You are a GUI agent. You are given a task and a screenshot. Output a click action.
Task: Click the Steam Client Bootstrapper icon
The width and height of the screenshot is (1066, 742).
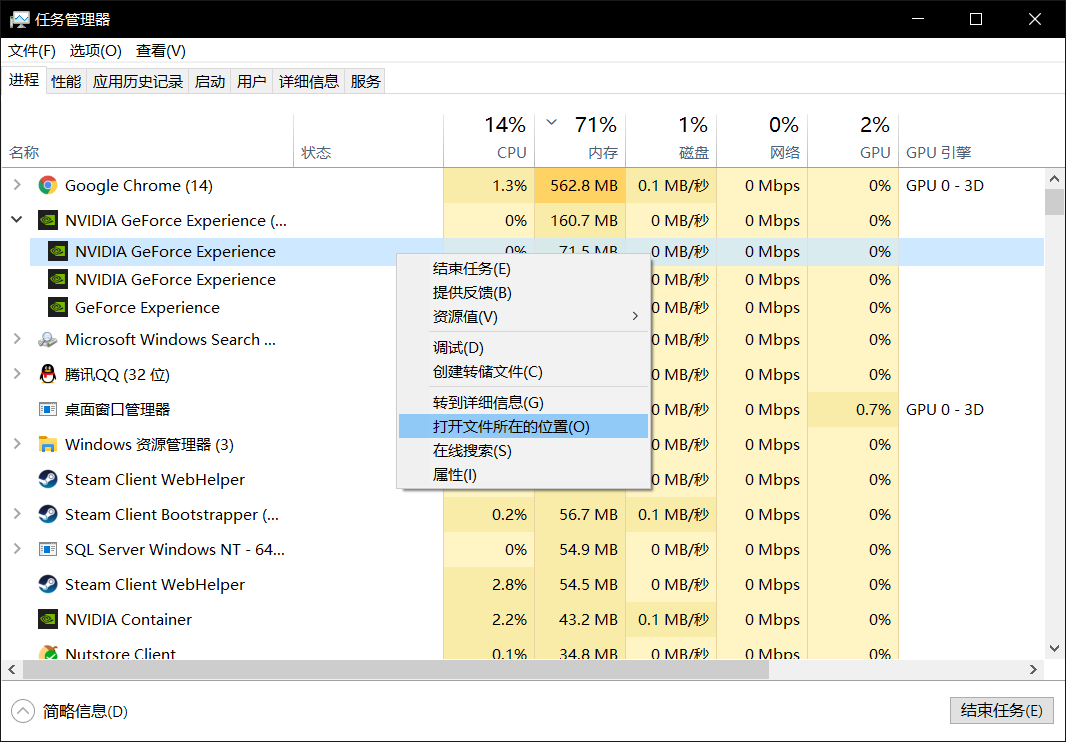48,514
